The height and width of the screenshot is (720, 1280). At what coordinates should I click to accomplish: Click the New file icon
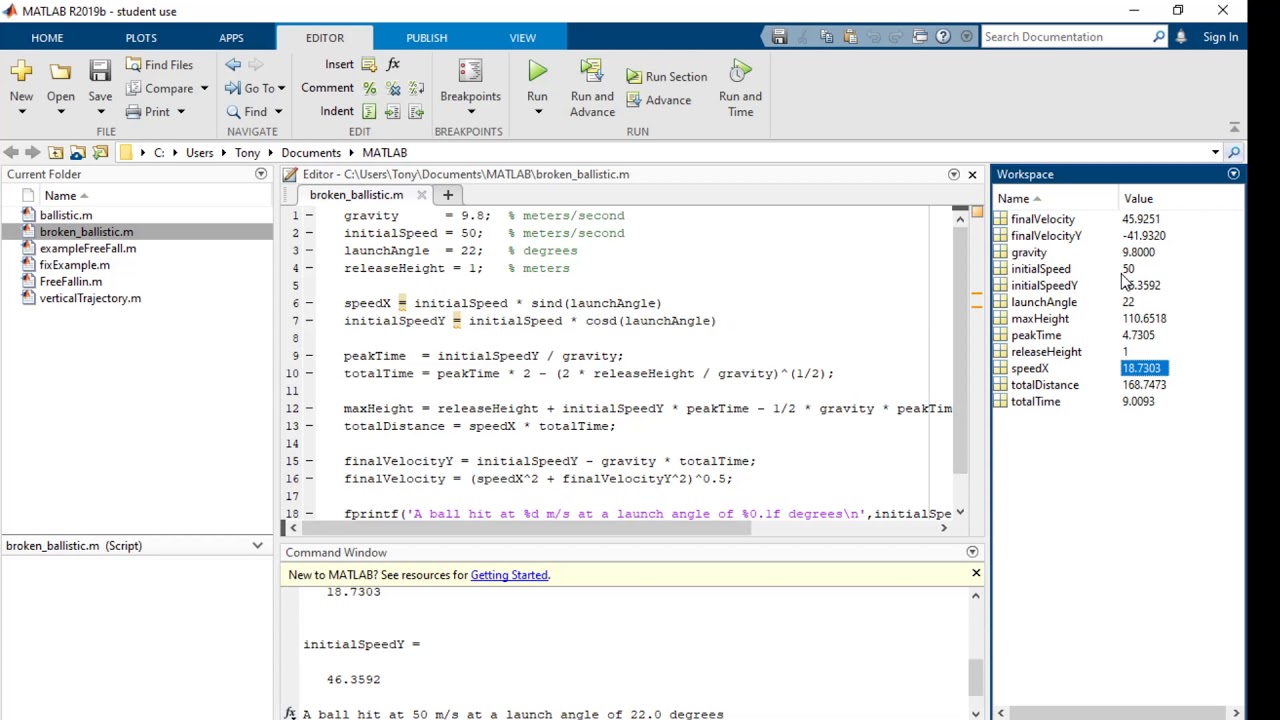[x=21, y=71]
